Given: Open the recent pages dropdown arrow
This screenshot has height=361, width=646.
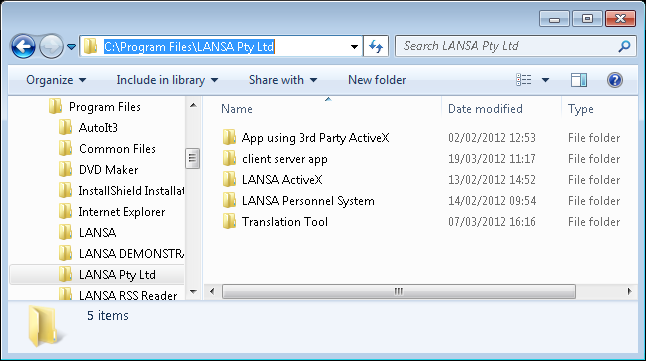Looking at the screenshot, I should [71, 47].
